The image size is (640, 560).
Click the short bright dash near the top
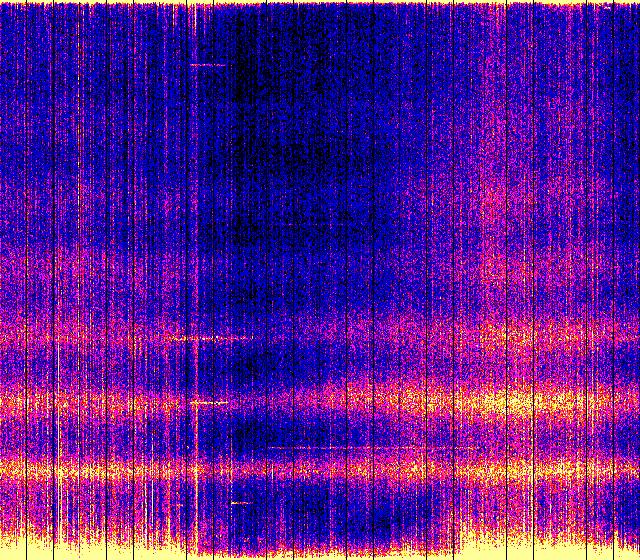click(208, 65)
